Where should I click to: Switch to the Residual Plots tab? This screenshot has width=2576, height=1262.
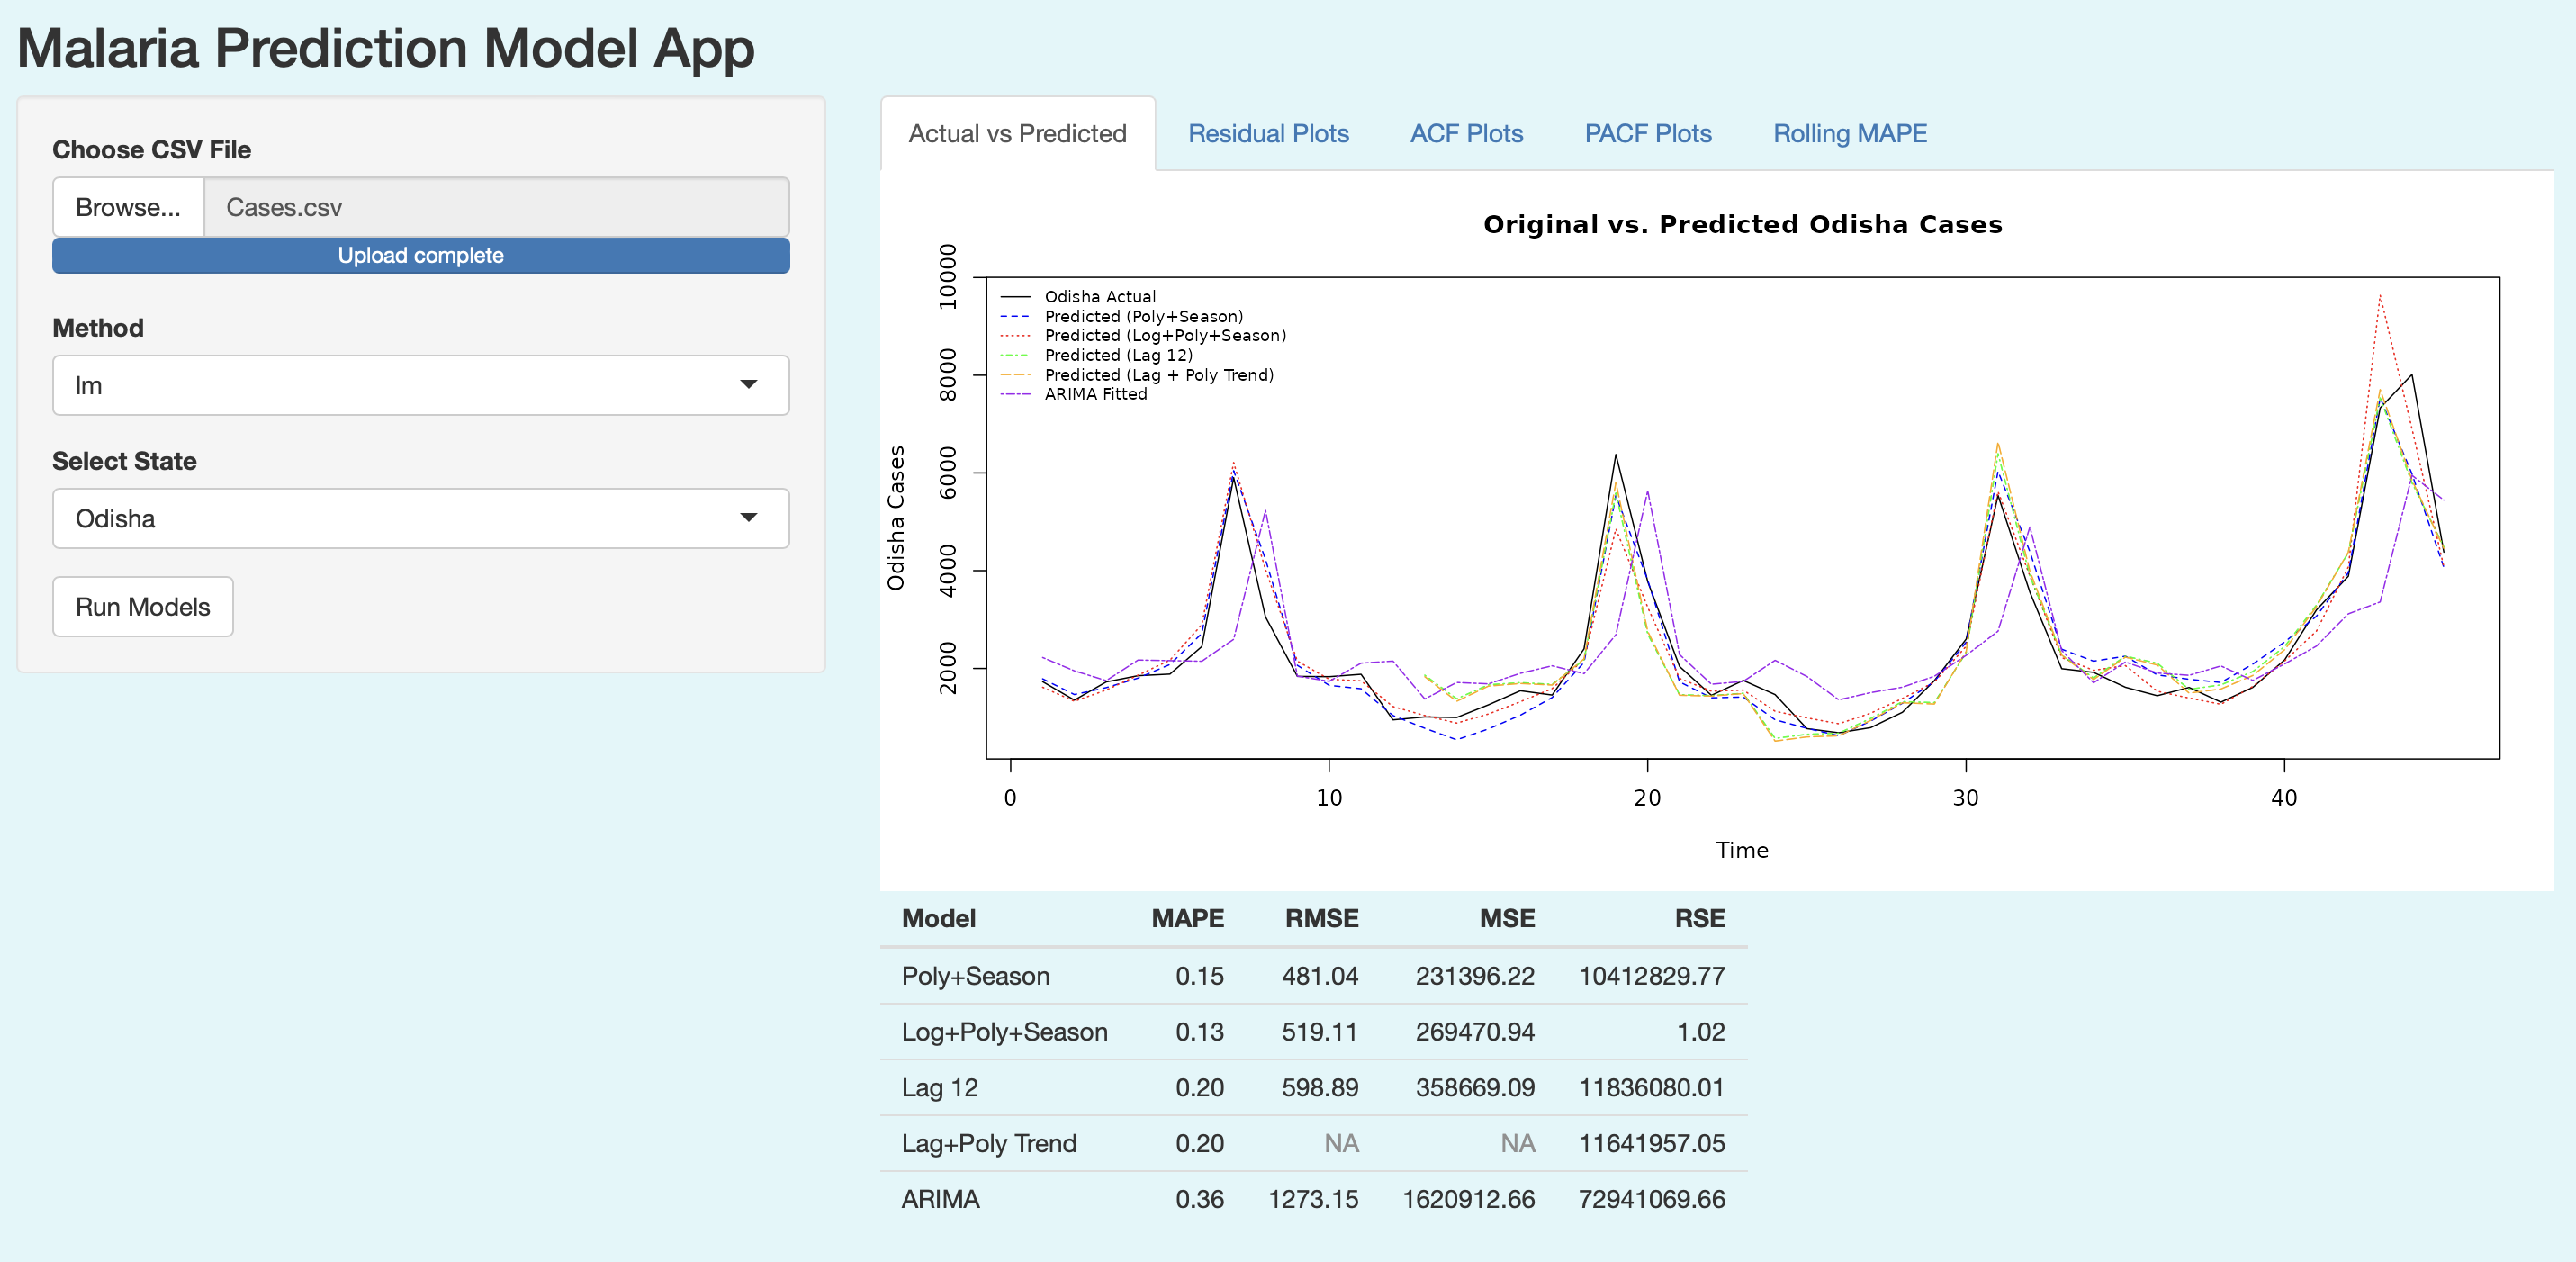point(1267,134)
